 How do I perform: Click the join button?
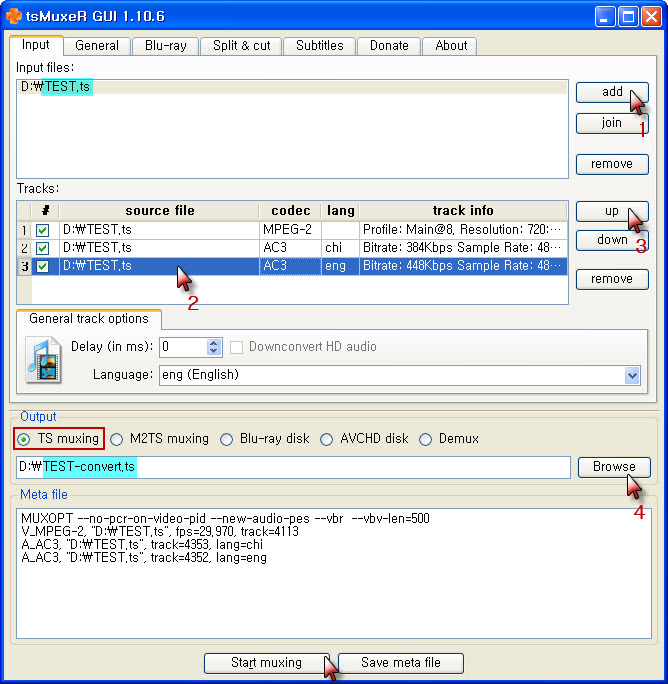pyautogui.click(x=612, y=123)
